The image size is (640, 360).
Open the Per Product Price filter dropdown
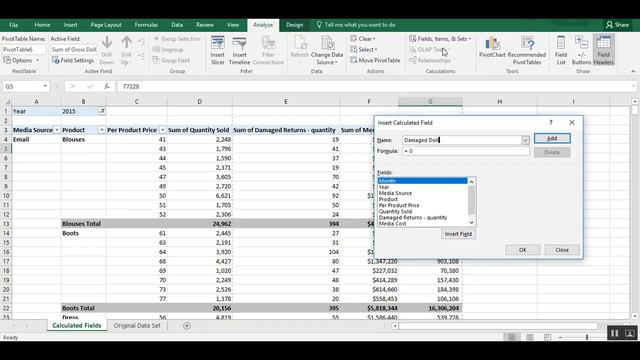[162, 130]
